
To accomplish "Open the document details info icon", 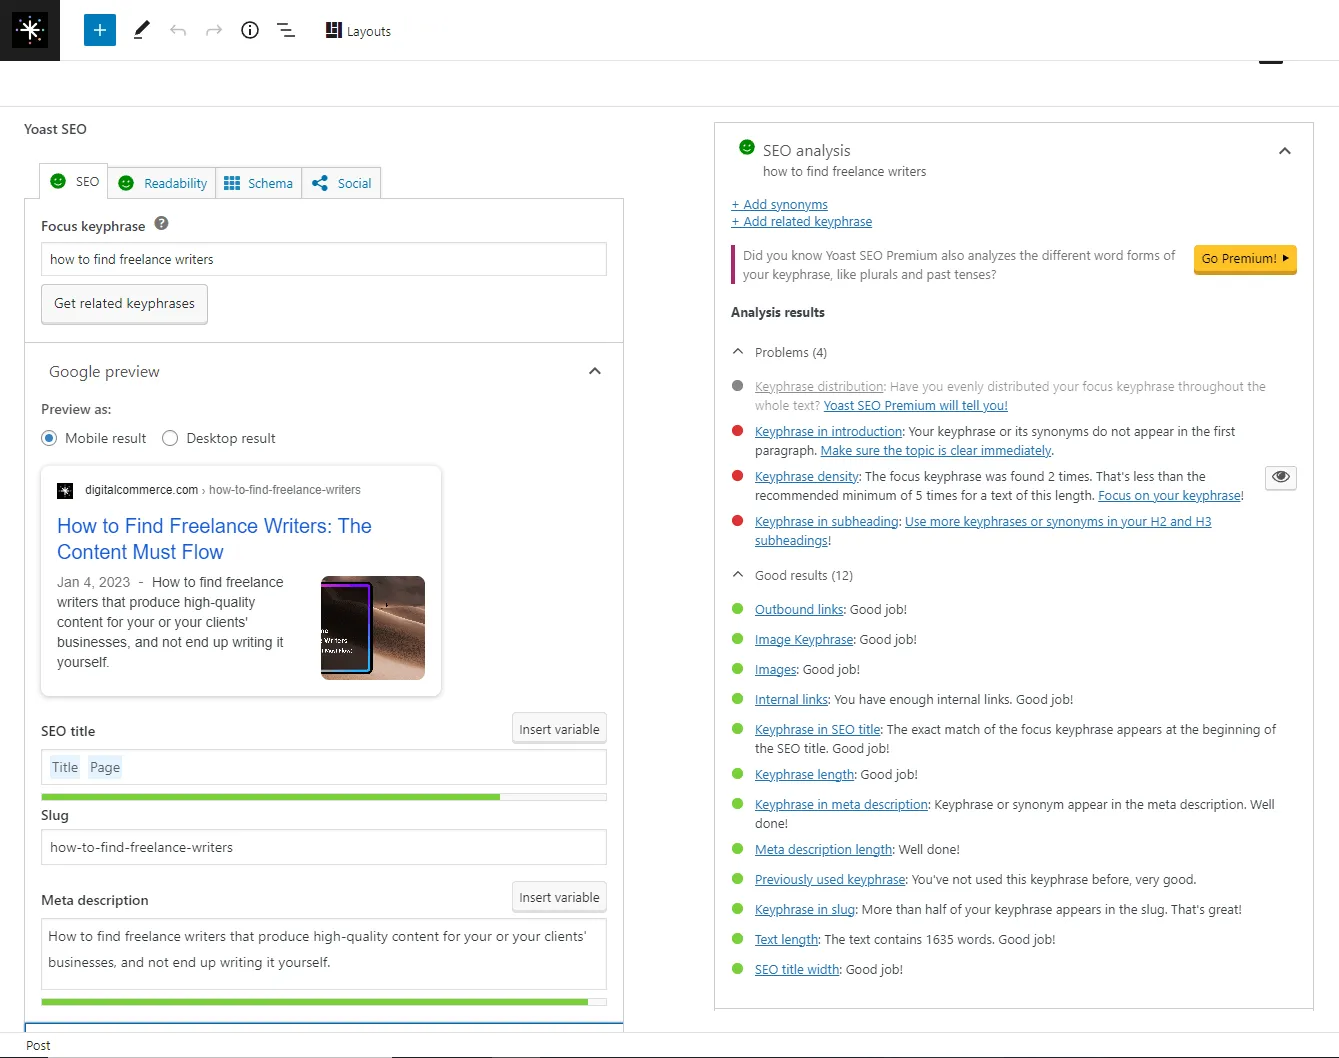I will click(x=249, y=30).
